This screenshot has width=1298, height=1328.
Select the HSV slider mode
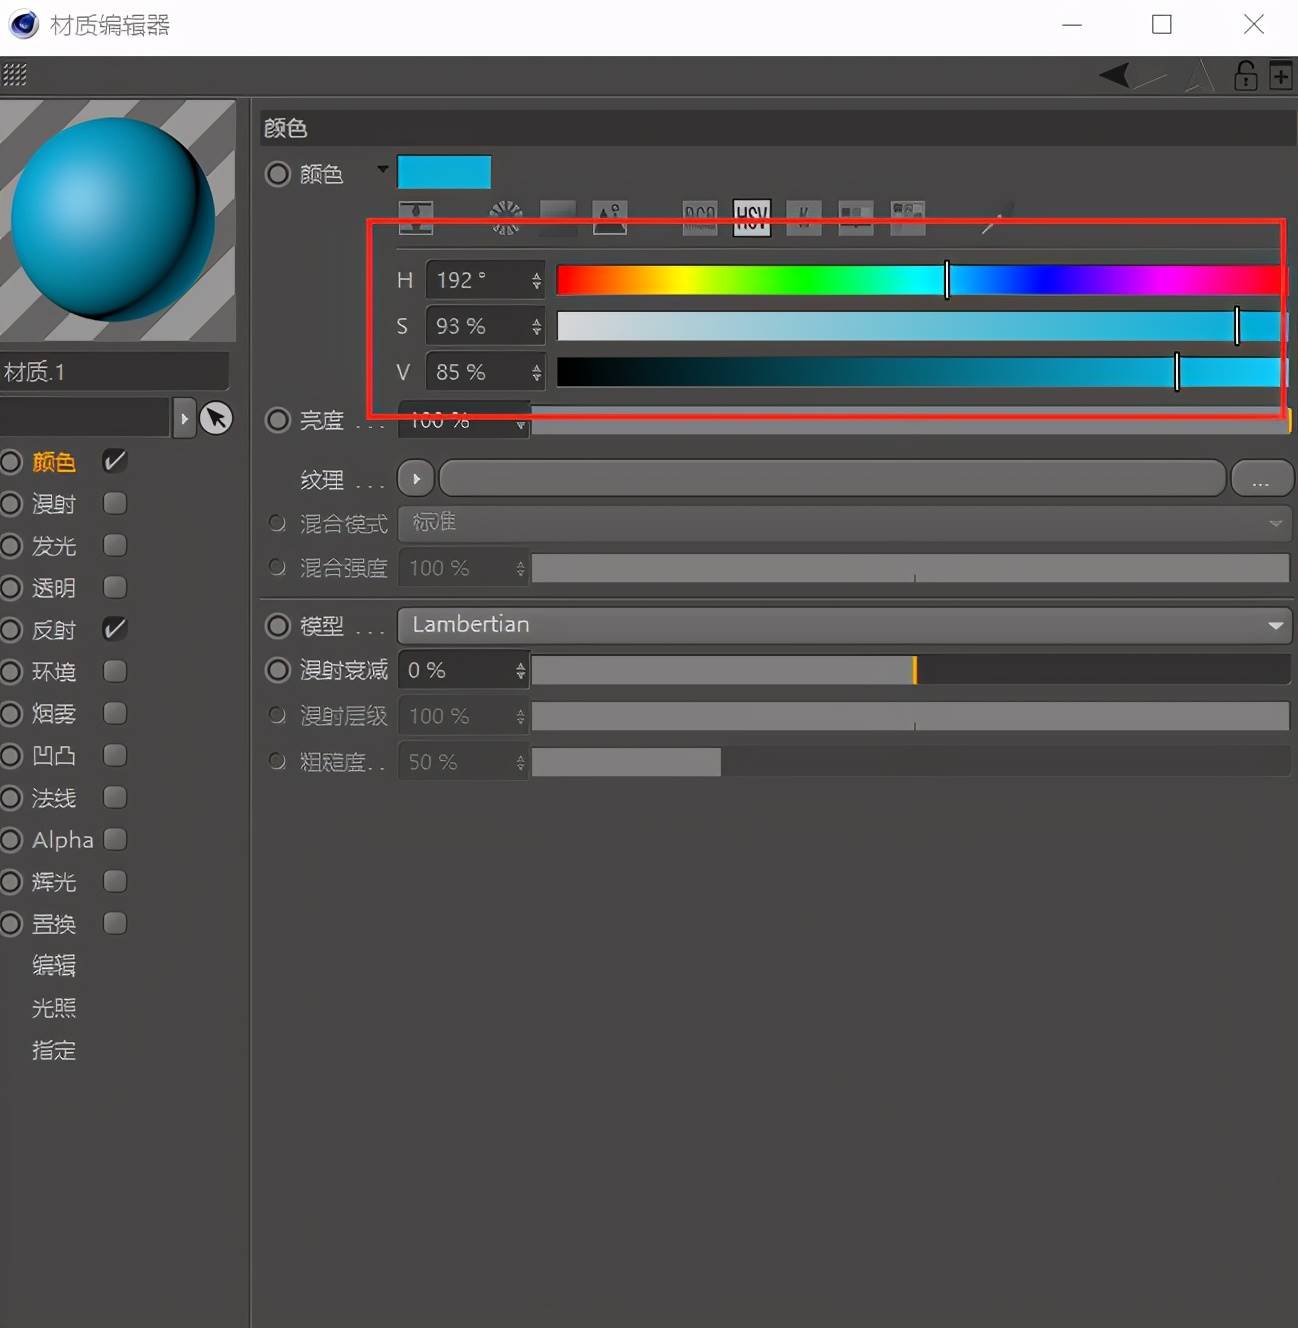752,217
